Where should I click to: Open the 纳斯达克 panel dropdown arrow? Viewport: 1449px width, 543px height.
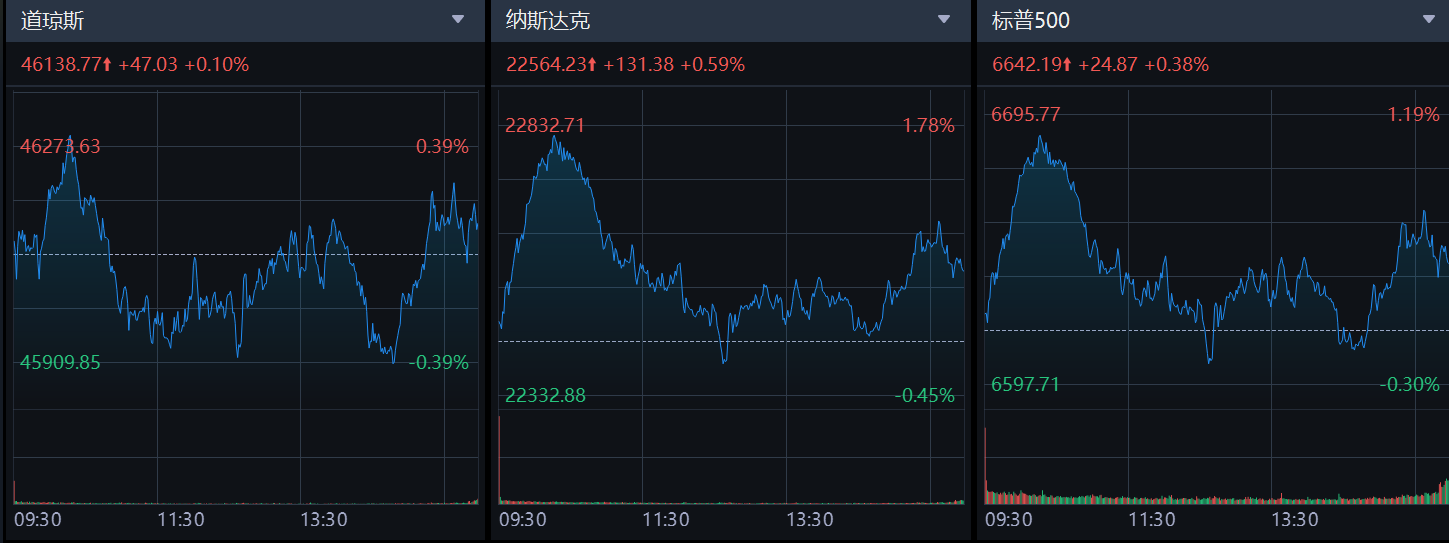point(943,19)
